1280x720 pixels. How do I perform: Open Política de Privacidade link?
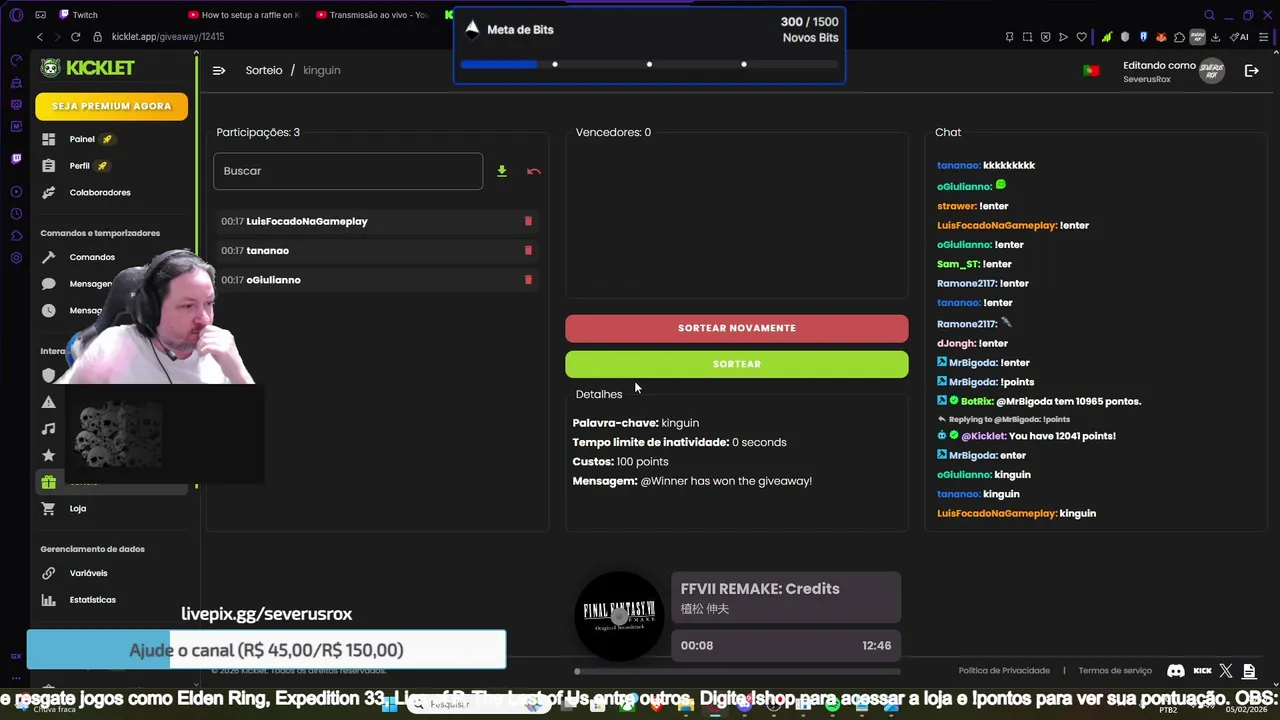(x=1004, y=671)
